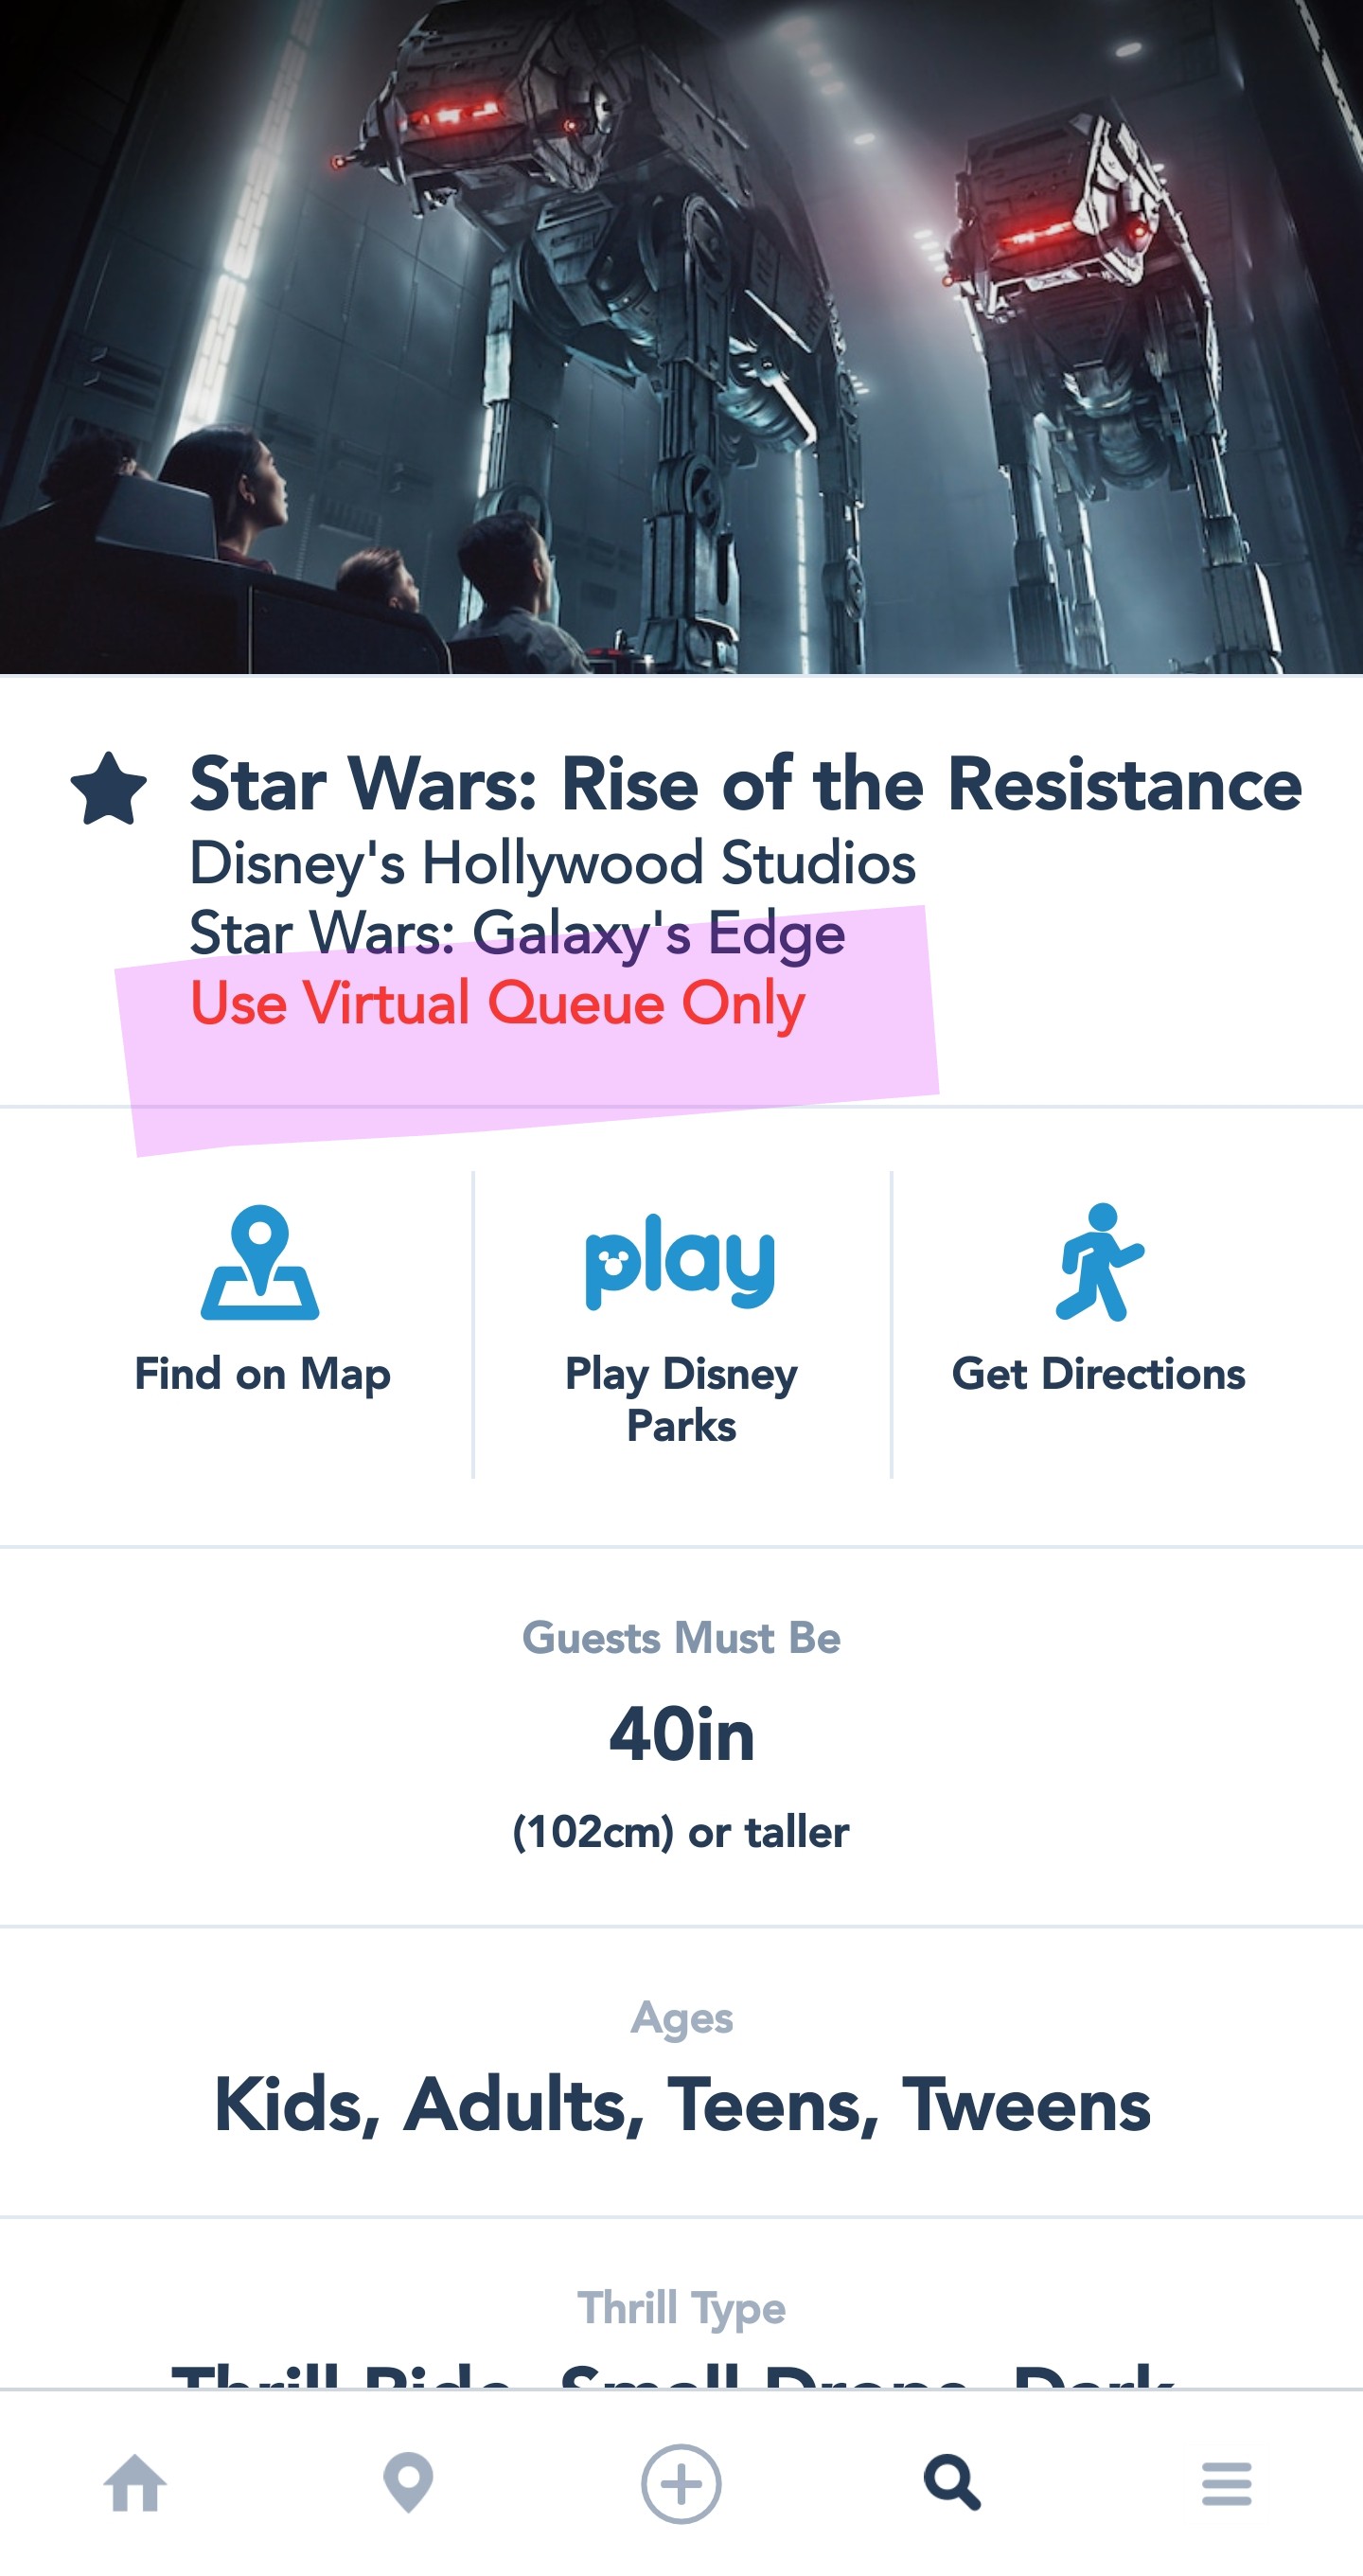Select the Star Wars: Rise of the Resistance title
1363x2576 pixels.
point(745,784)
